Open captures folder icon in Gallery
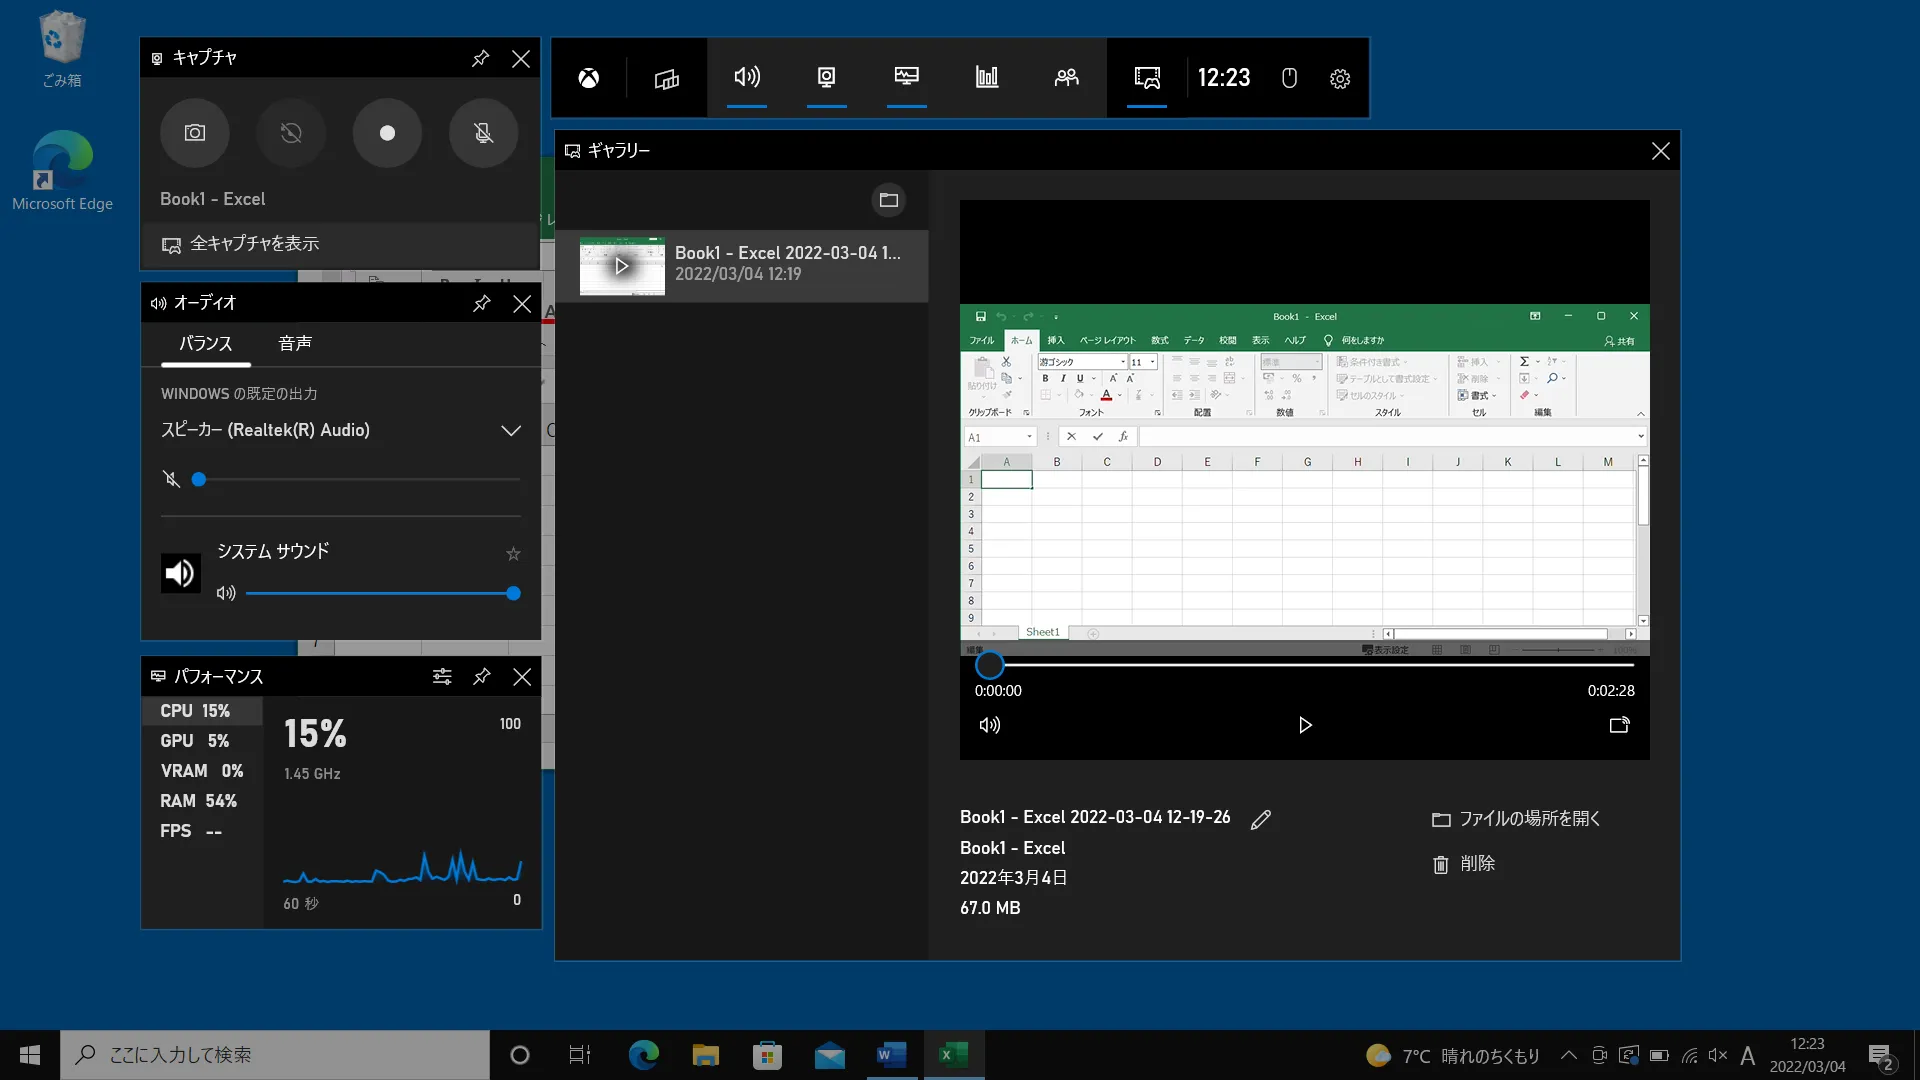This screenshot has height=1080, width=1920. 888,200
